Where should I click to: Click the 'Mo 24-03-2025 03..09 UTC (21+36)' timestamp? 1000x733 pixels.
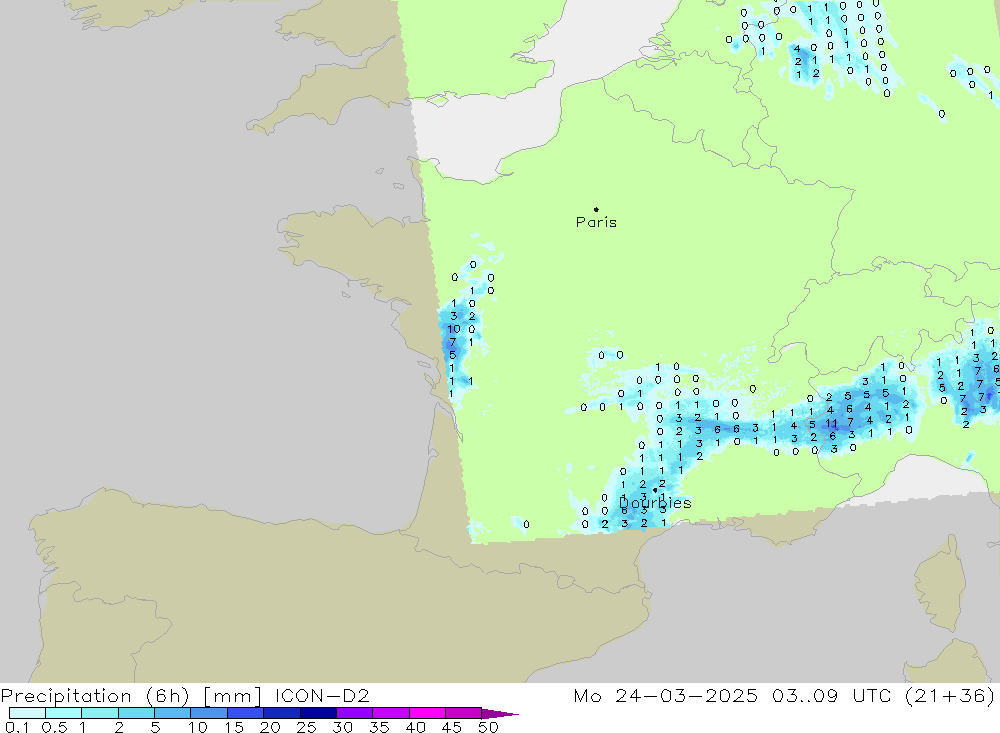point(784,696)
